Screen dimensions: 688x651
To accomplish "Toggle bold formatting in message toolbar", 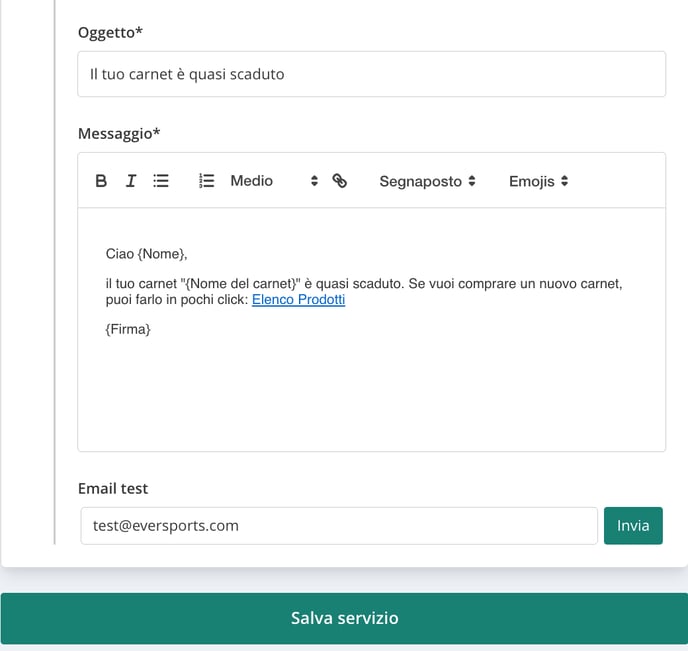I will (x=101, y=181).
